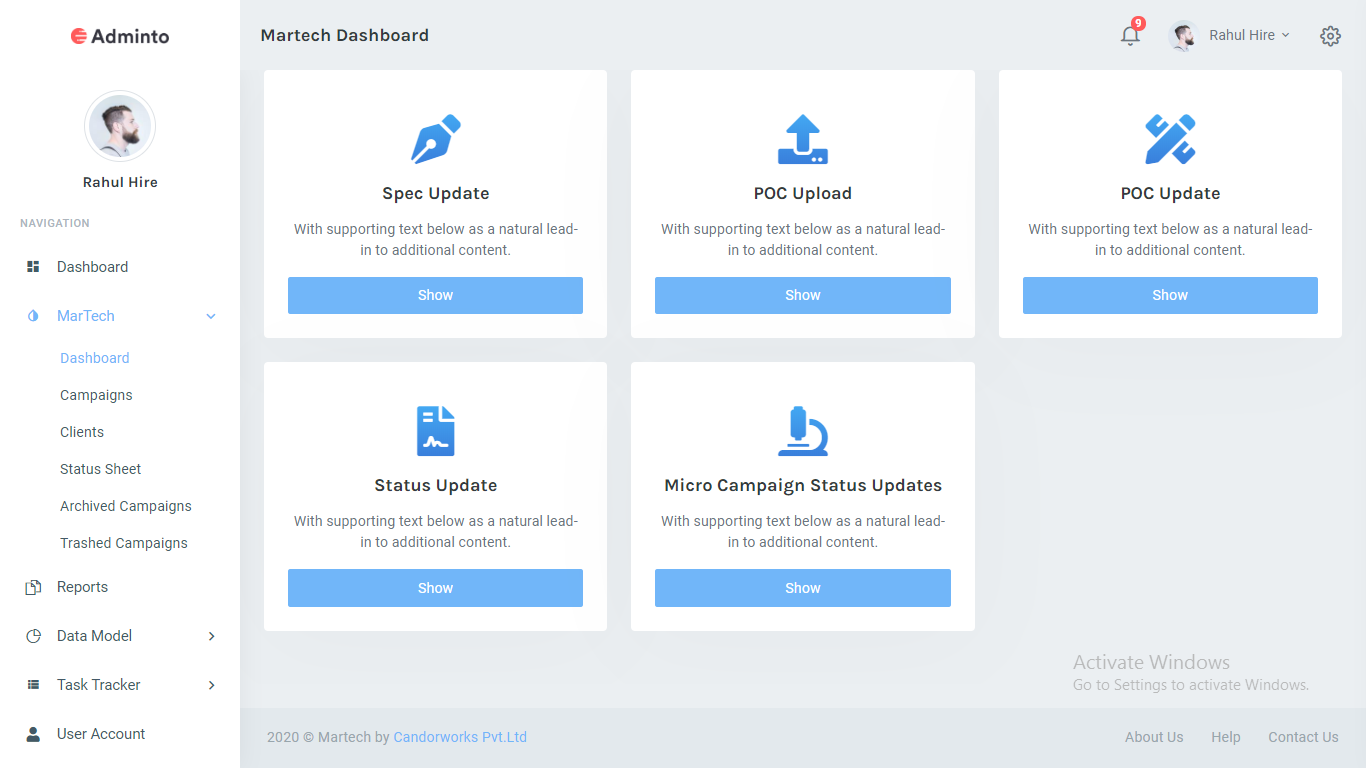Go to Archived Campaigns

125,506
